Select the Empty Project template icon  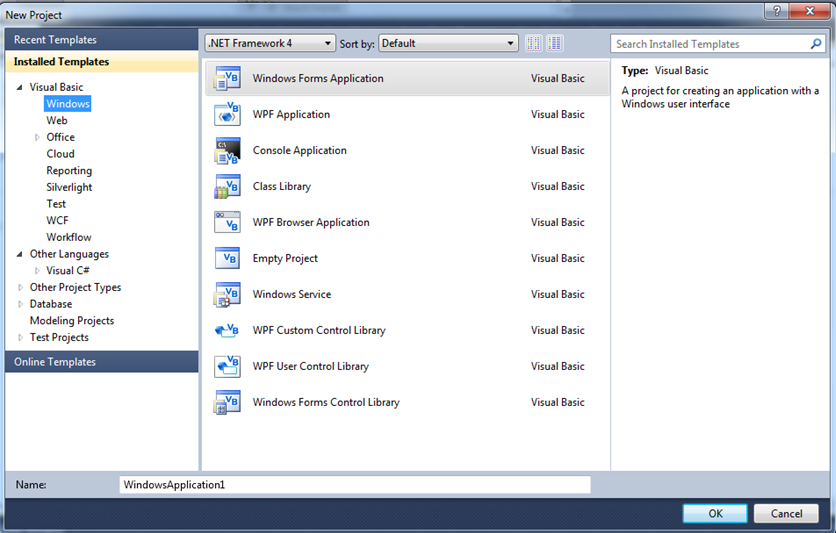pos(227,259)
